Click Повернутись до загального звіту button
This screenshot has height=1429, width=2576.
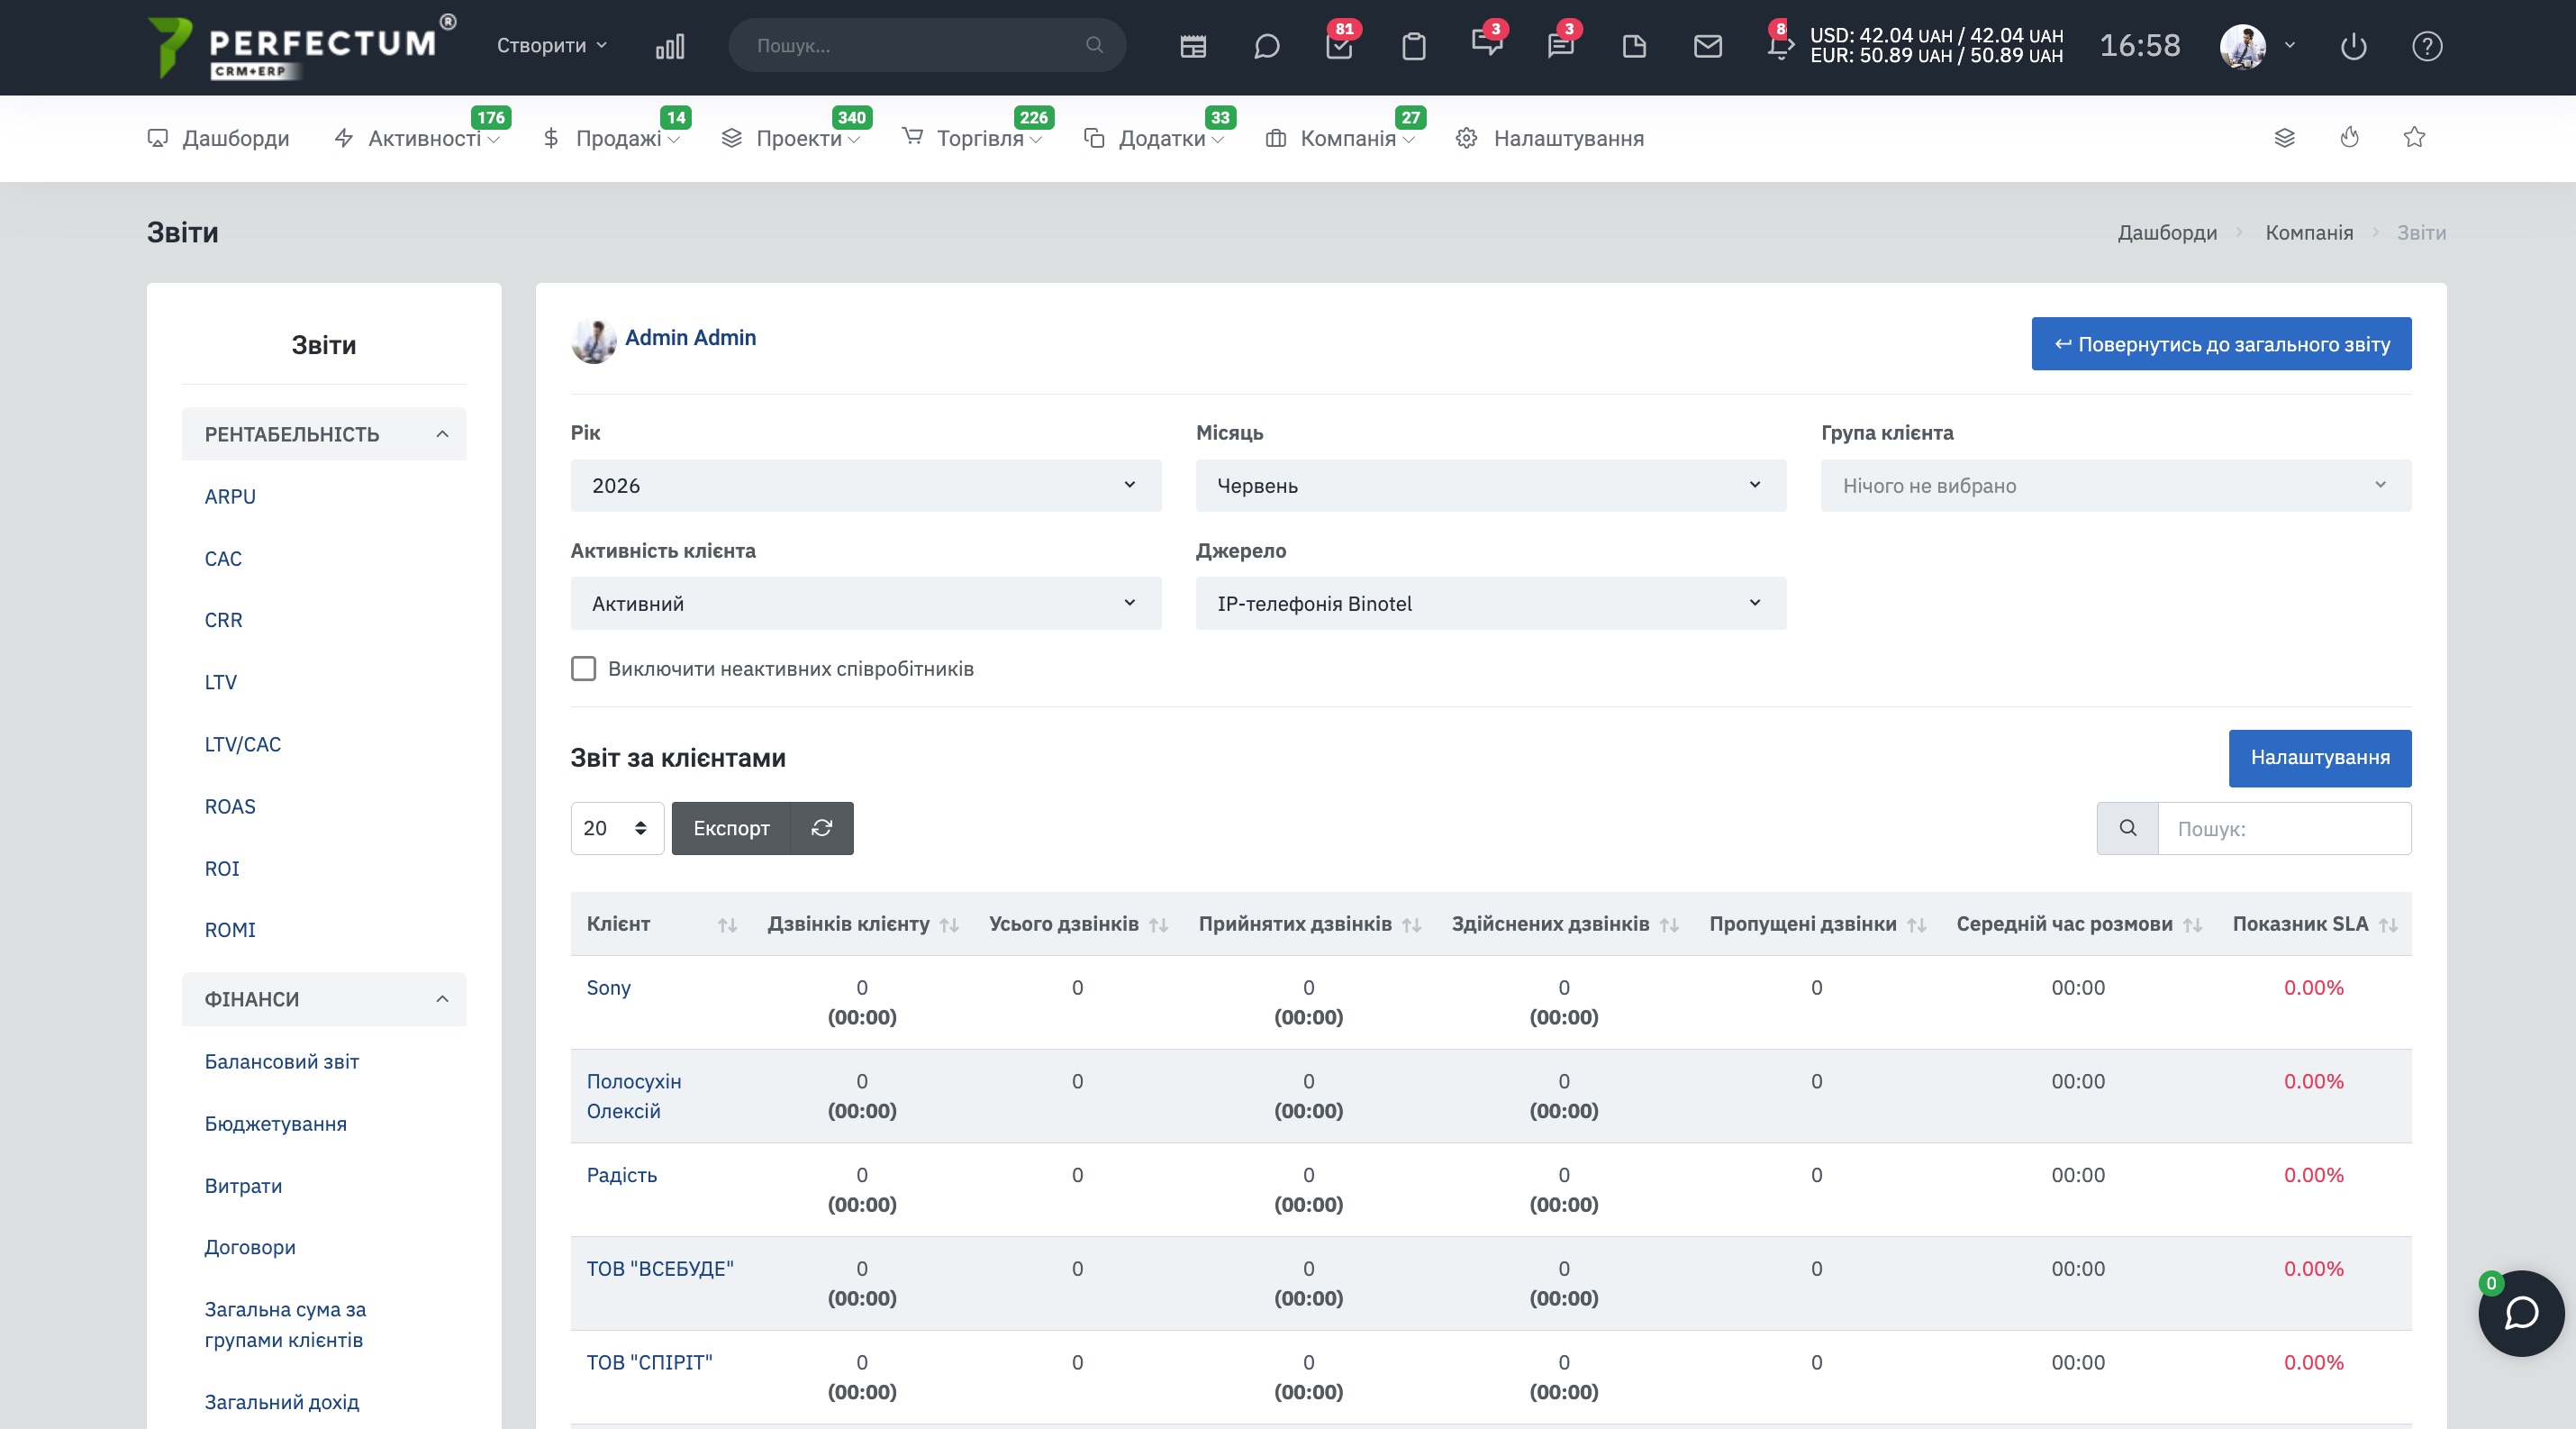pos(2221,344)
